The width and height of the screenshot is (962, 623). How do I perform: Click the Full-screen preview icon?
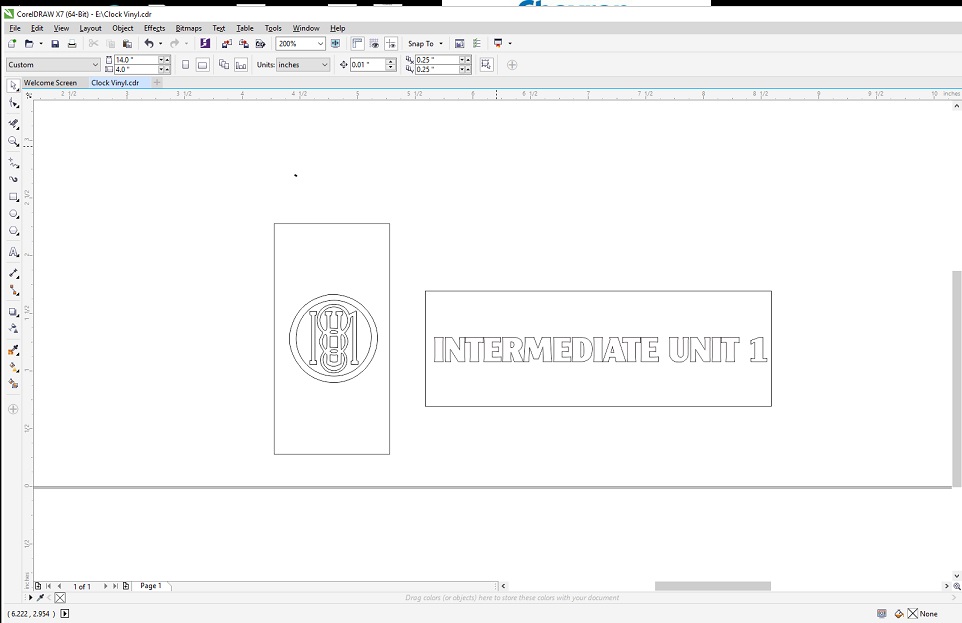point(335,44)
